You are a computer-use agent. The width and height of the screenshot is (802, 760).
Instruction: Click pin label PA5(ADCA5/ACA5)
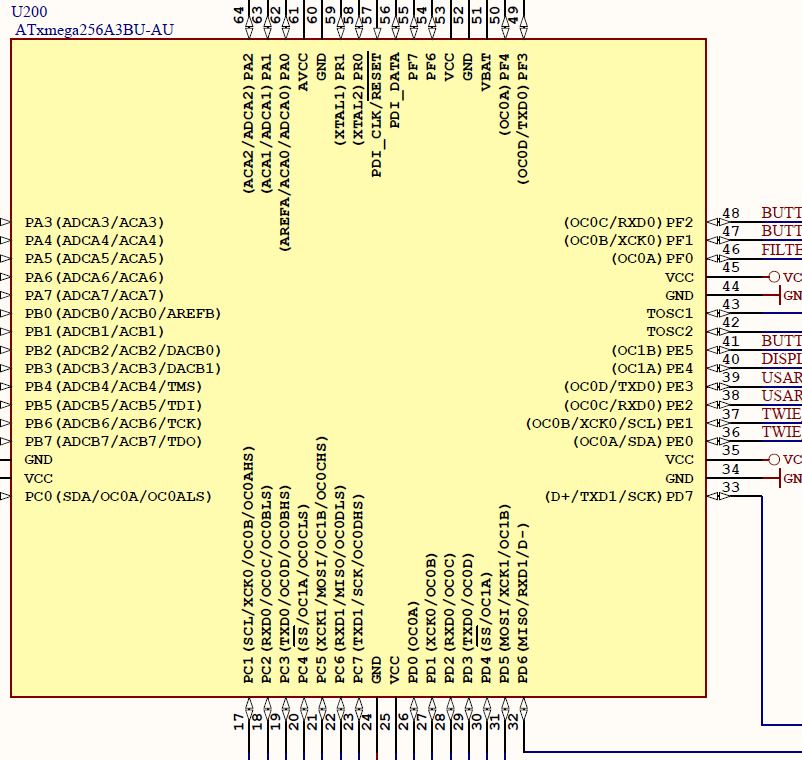[95, 259]
